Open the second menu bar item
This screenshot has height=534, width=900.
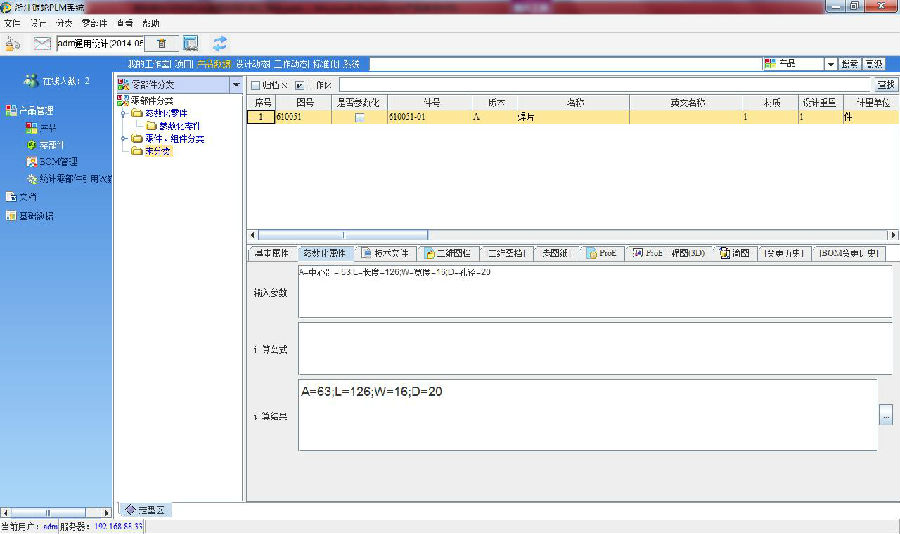38,21
